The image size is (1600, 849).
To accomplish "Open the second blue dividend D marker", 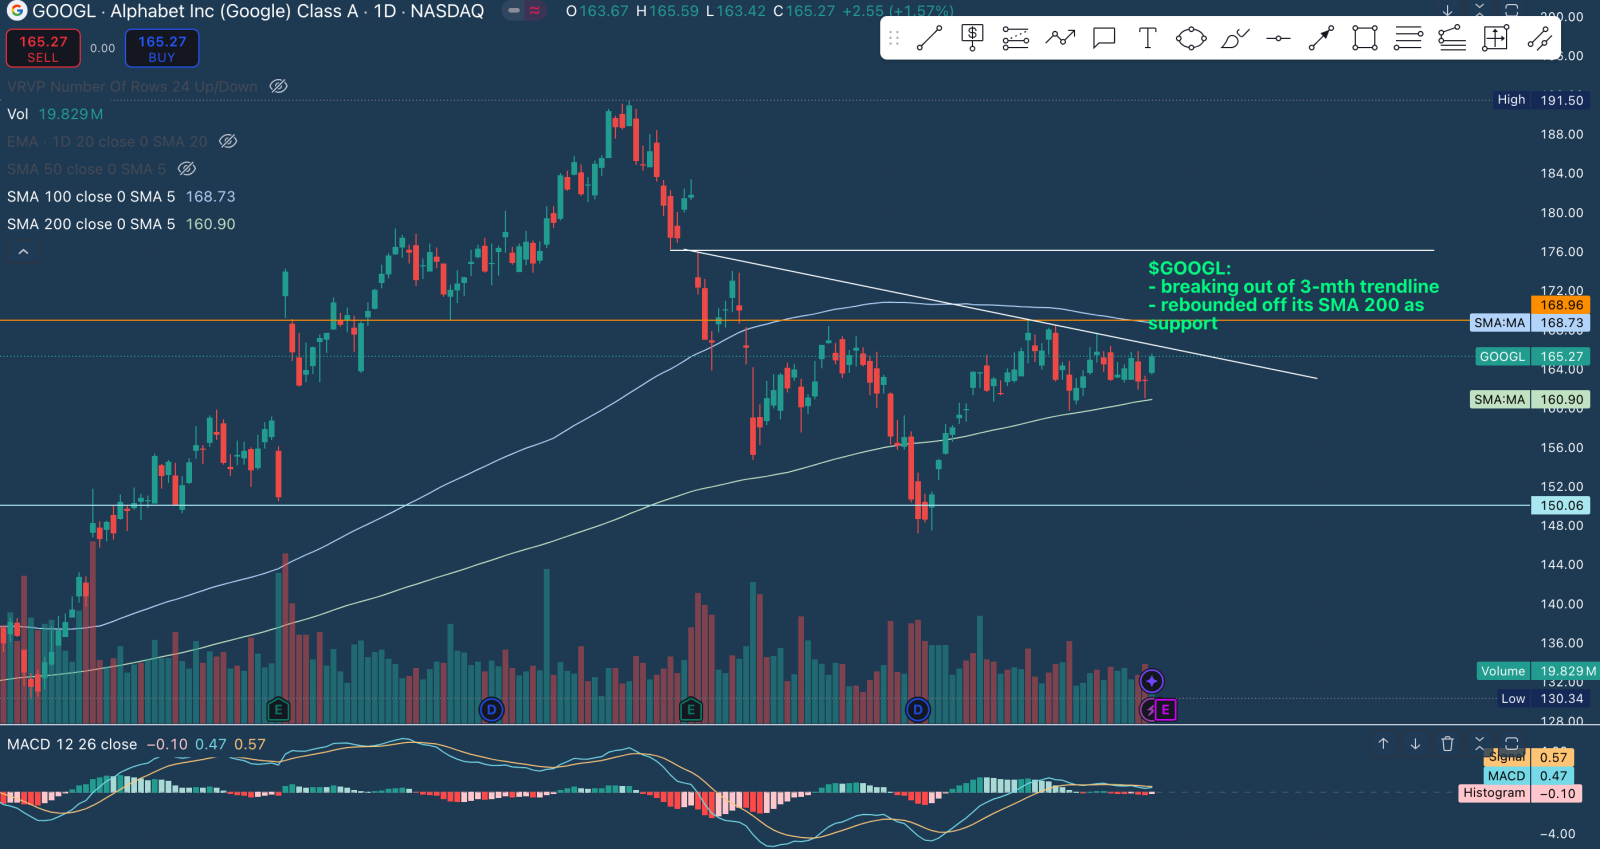I will (918, 711).
